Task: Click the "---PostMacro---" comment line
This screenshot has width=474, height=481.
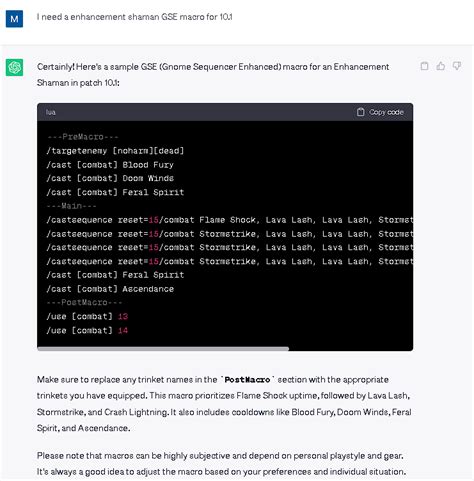Action: pos(84,303)
